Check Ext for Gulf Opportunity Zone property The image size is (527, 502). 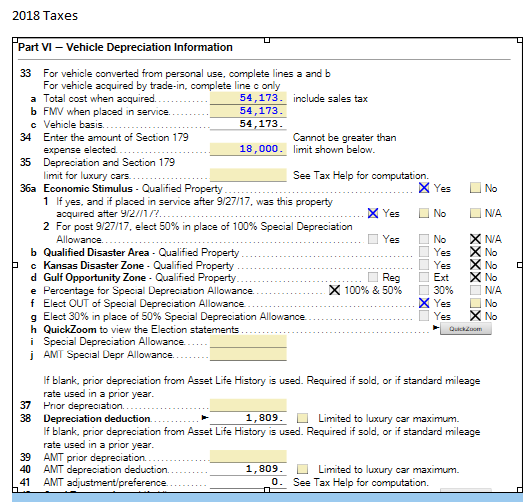[424, 277]
